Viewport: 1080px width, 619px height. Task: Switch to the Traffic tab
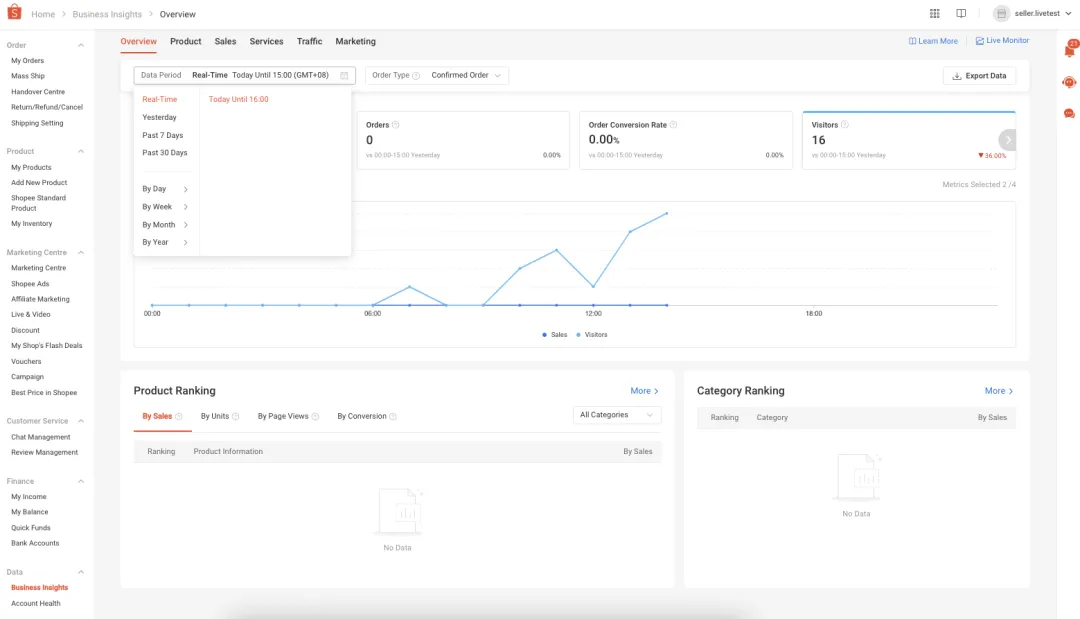pos(309,42)
